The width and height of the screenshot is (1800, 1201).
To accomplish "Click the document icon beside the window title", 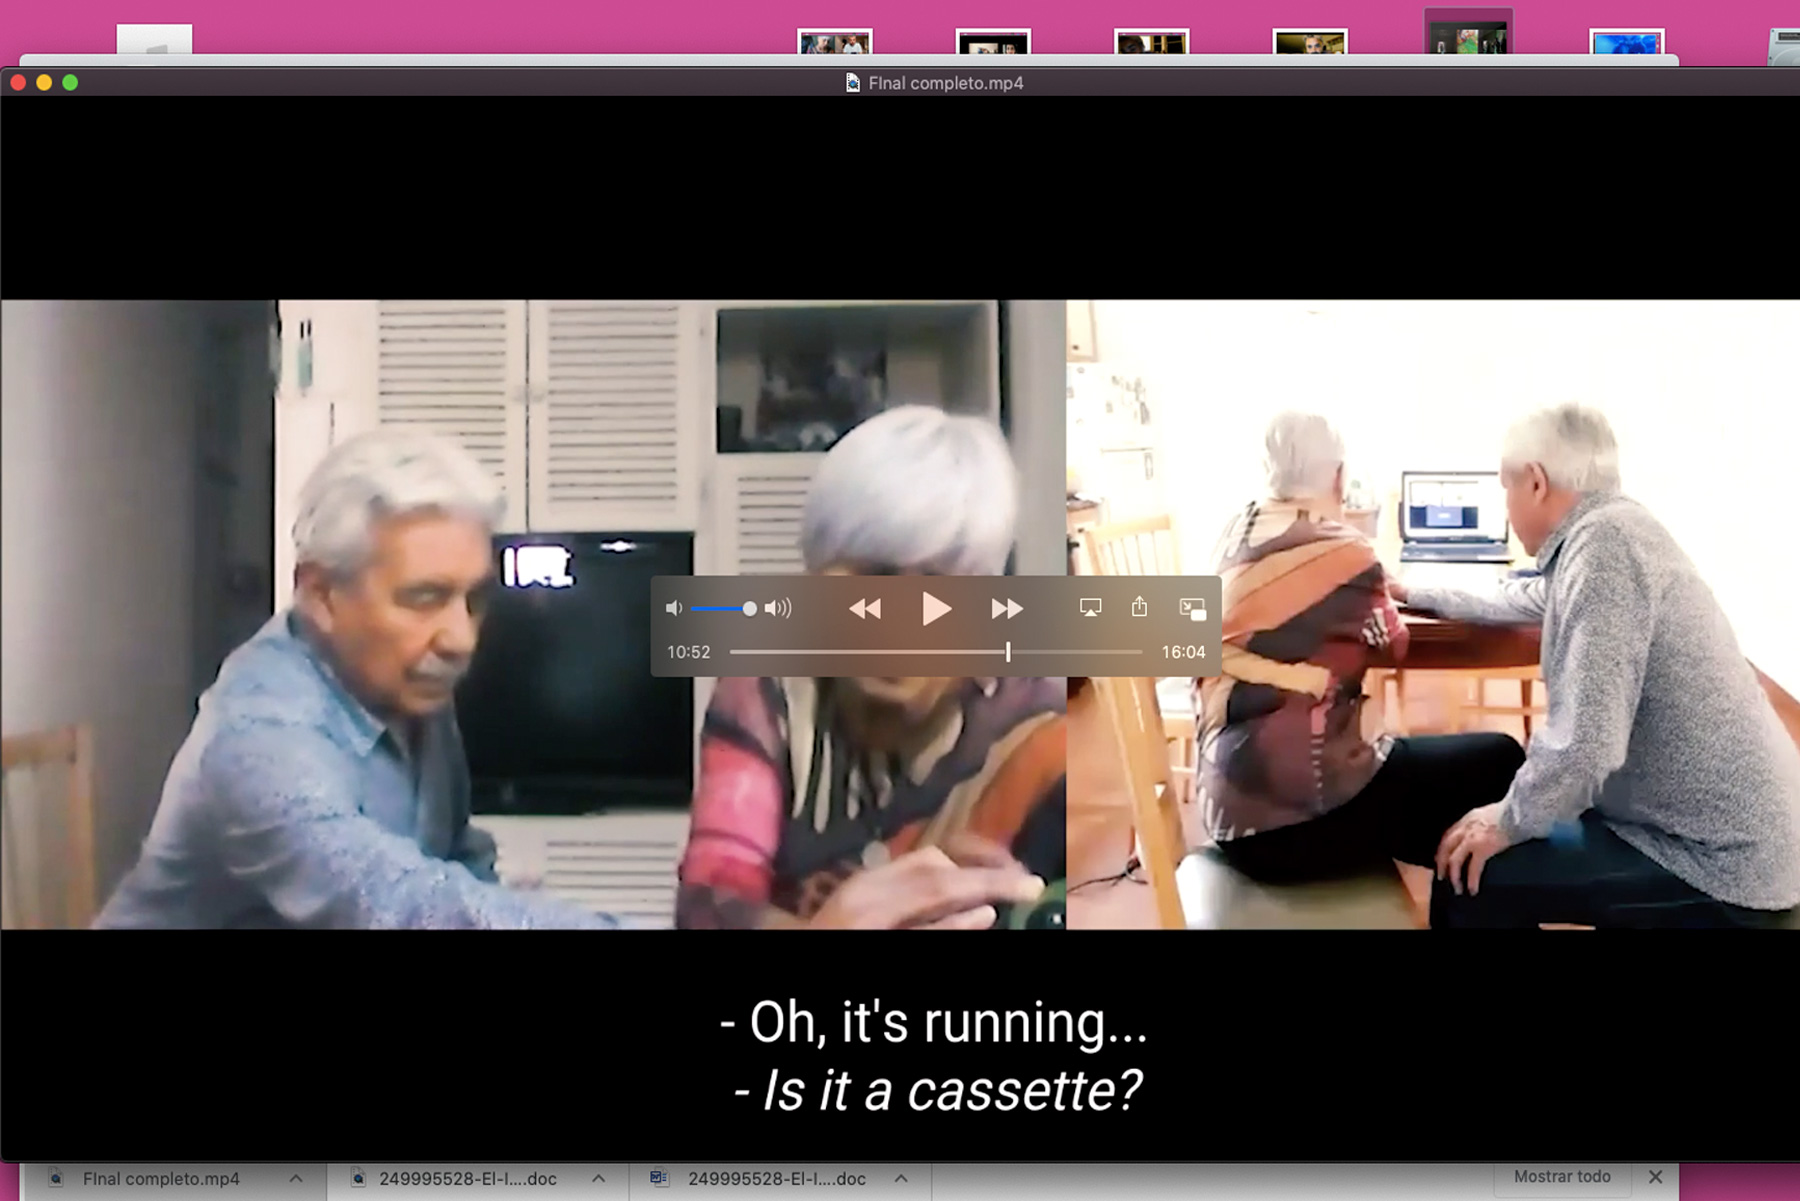I will point(853,83).
